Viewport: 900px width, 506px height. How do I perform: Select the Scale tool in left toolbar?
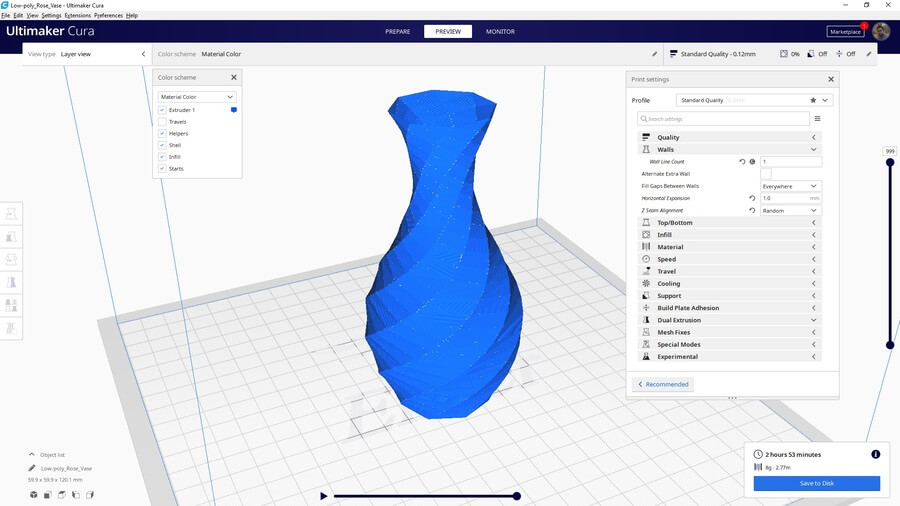coord(11,237)
